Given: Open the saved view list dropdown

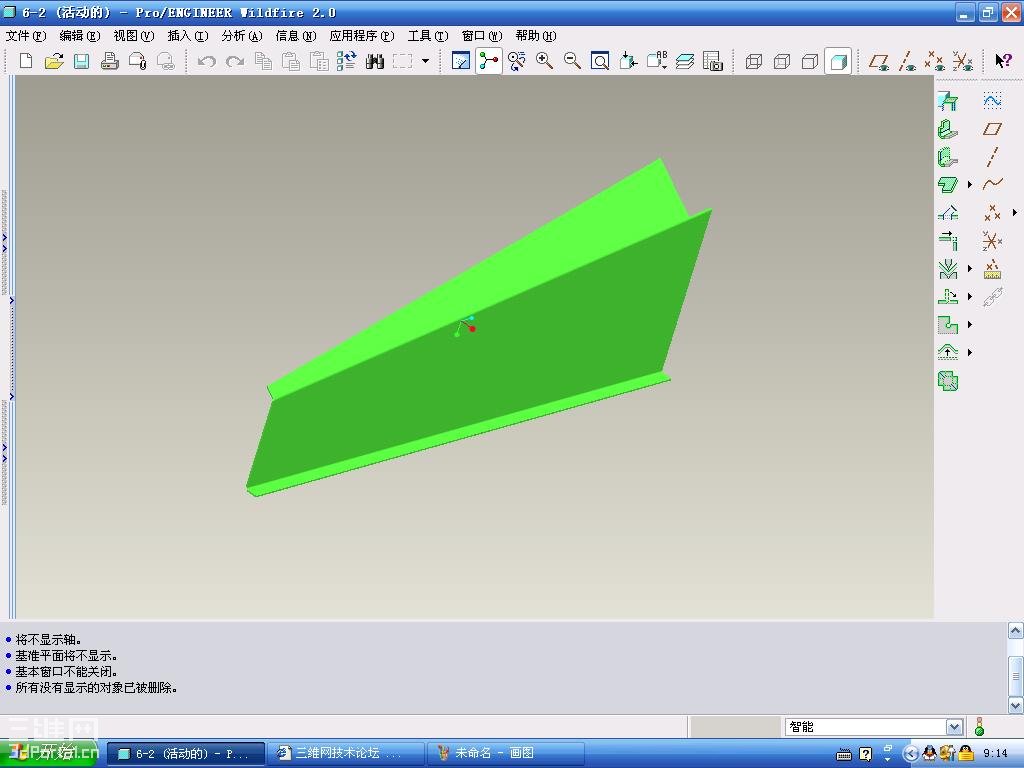Looking at the screenshot, I should point(657,61).
